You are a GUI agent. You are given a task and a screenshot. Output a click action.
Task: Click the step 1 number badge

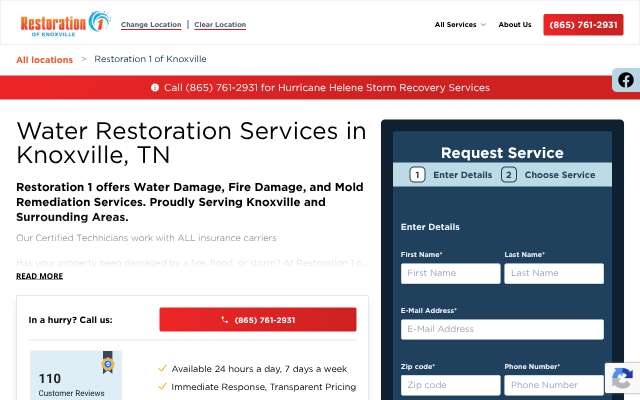417,175
